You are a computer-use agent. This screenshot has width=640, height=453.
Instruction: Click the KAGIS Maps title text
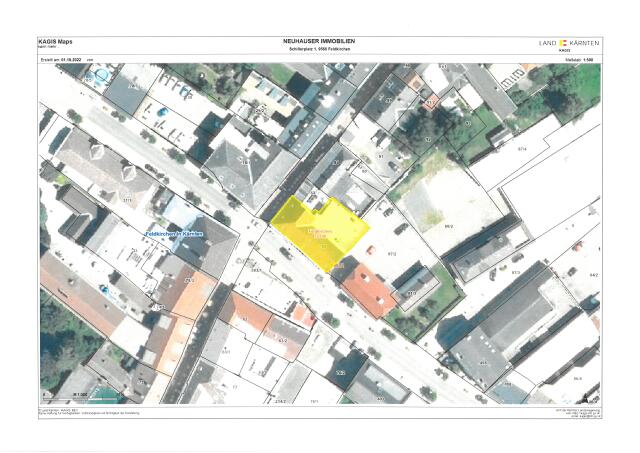(x=56, y=40)
